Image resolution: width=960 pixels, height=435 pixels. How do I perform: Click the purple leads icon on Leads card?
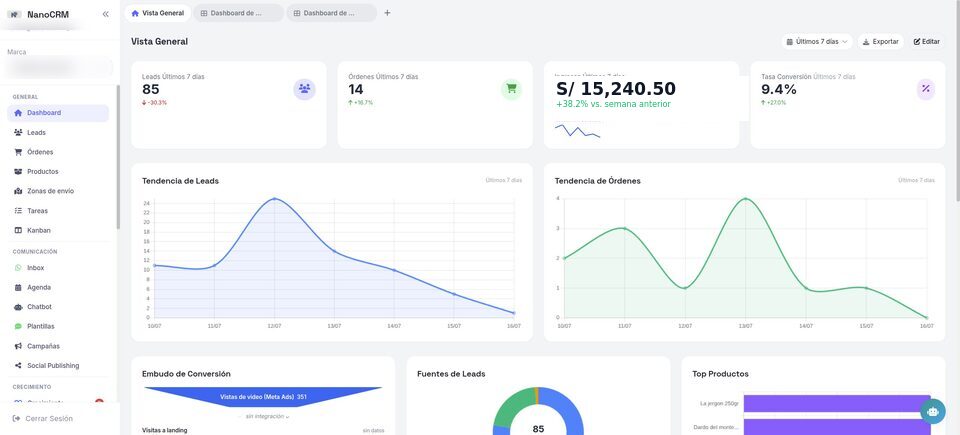(x=304, y=89)
